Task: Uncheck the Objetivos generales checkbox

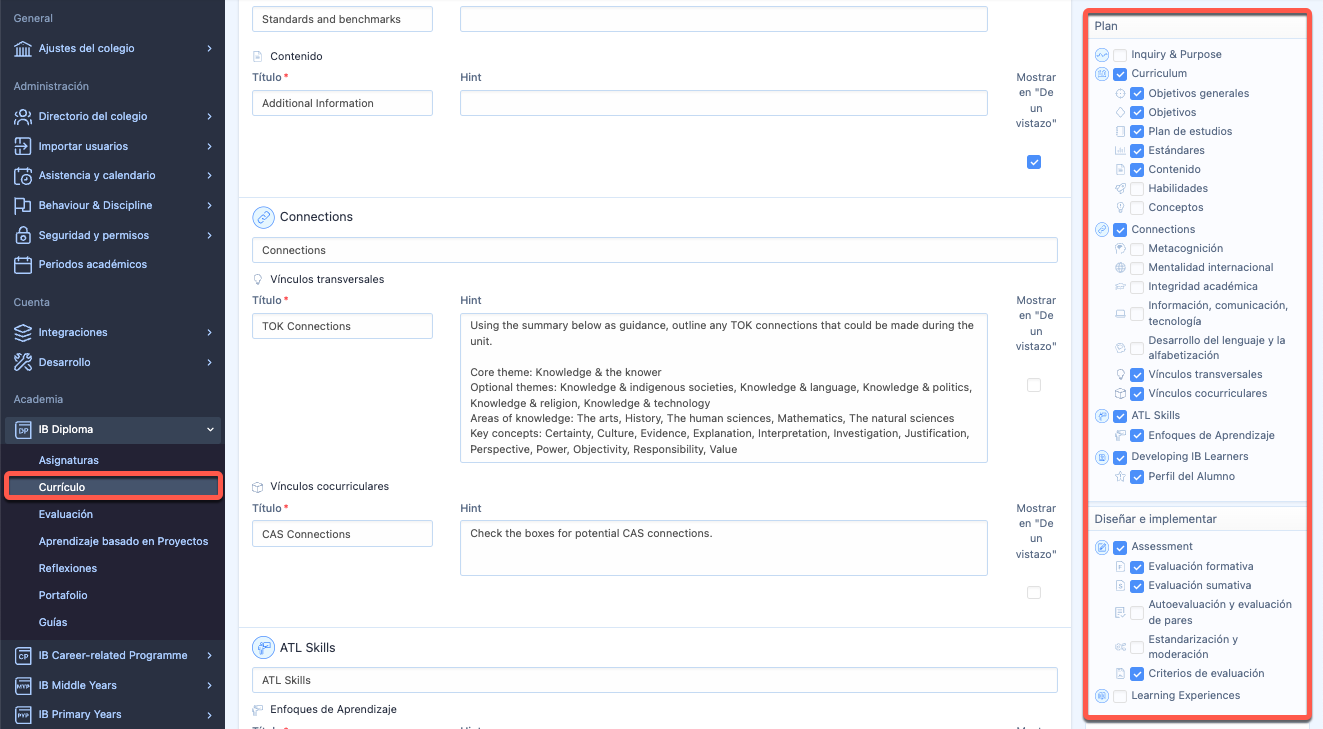Action: (1137, 94)
